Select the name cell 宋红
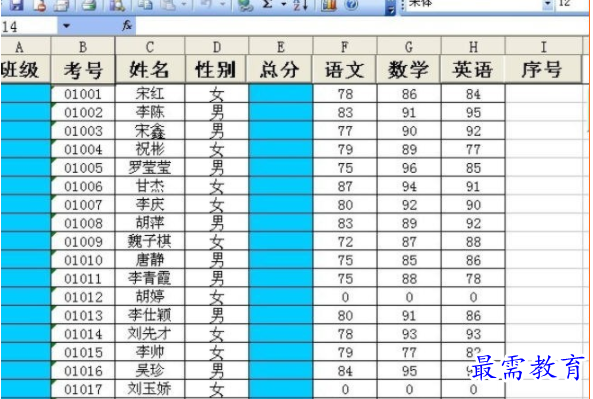Viewport: 593px width, 399px height. (x=150, y=94)
